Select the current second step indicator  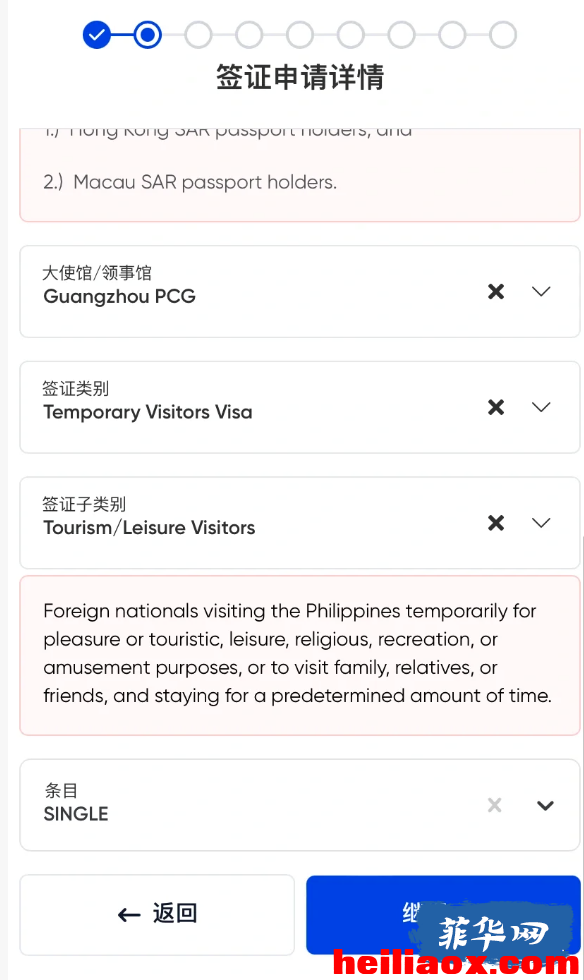pyautogui.click(x=148, y=35)
